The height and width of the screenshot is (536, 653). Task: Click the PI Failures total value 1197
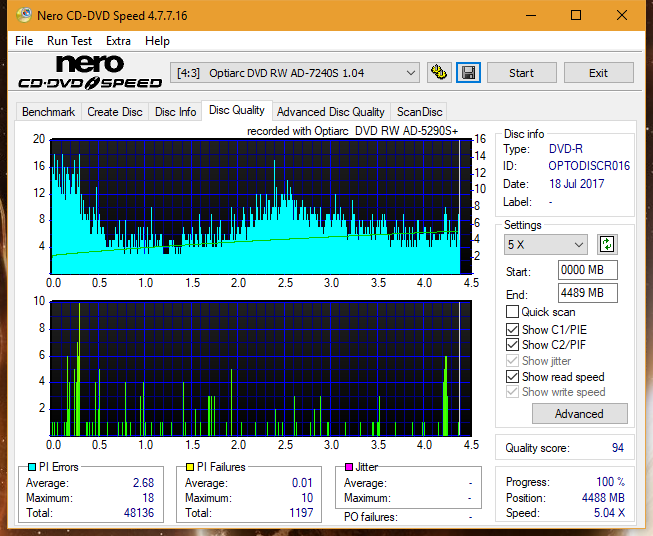coord(301,513)
